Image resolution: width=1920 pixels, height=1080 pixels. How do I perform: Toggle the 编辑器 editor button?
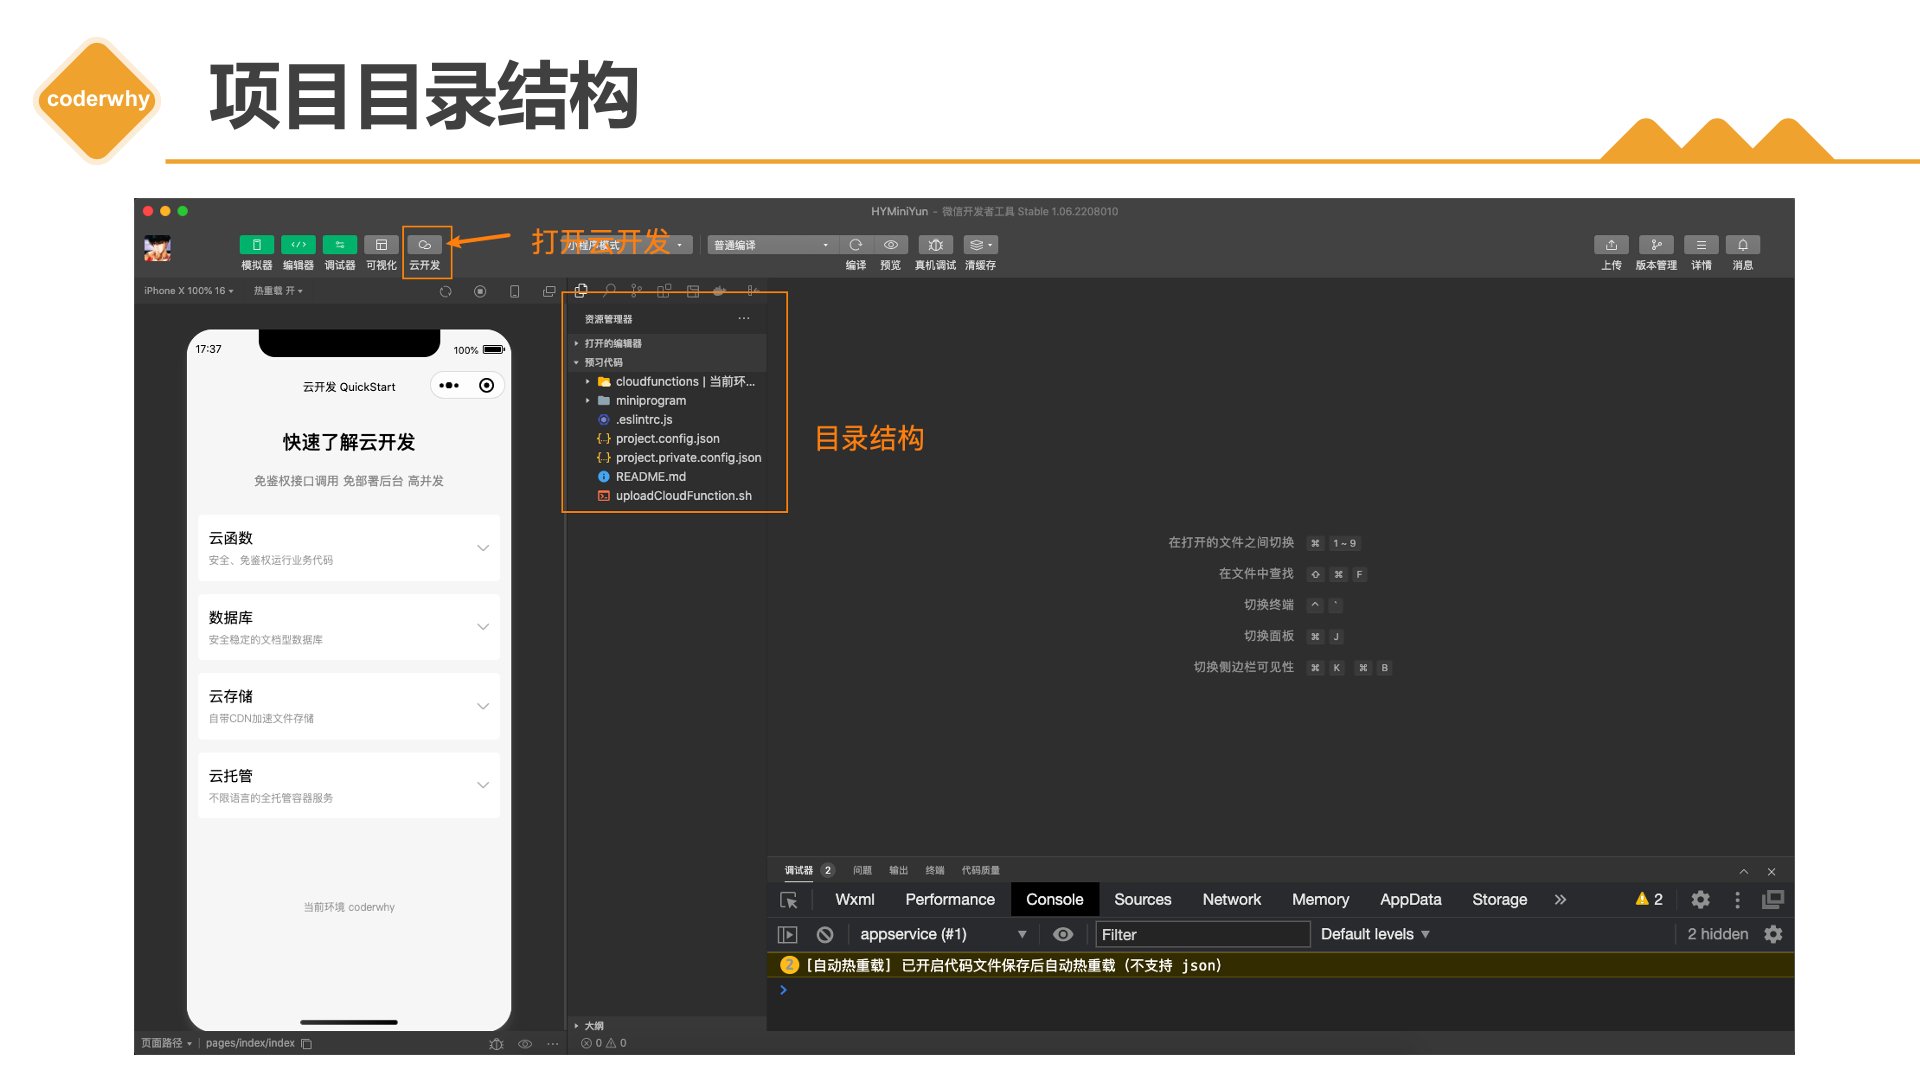298,245
